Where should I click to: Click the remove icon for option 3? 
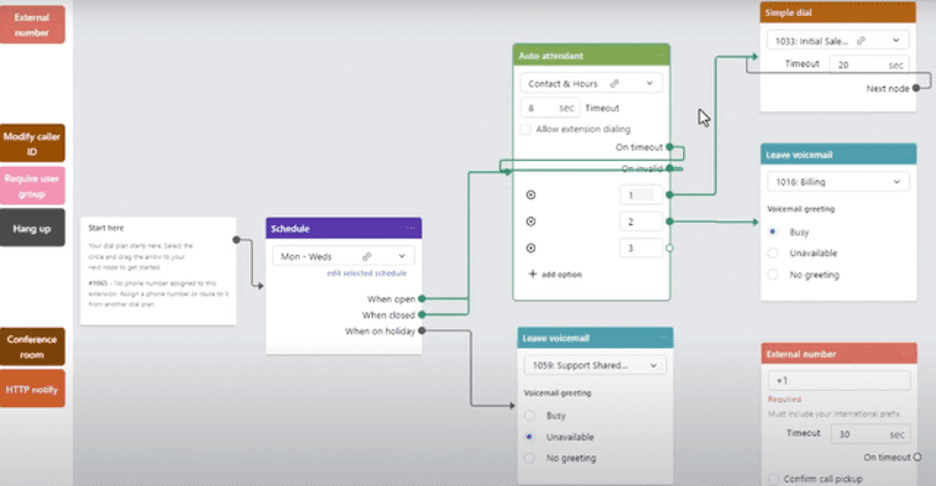click(531, 248)
